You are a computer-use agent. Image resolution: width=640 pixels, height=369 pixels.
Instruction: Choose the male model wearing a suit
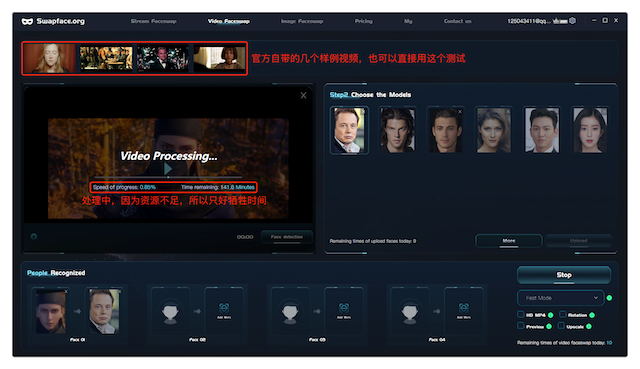[x=542, y=130]
